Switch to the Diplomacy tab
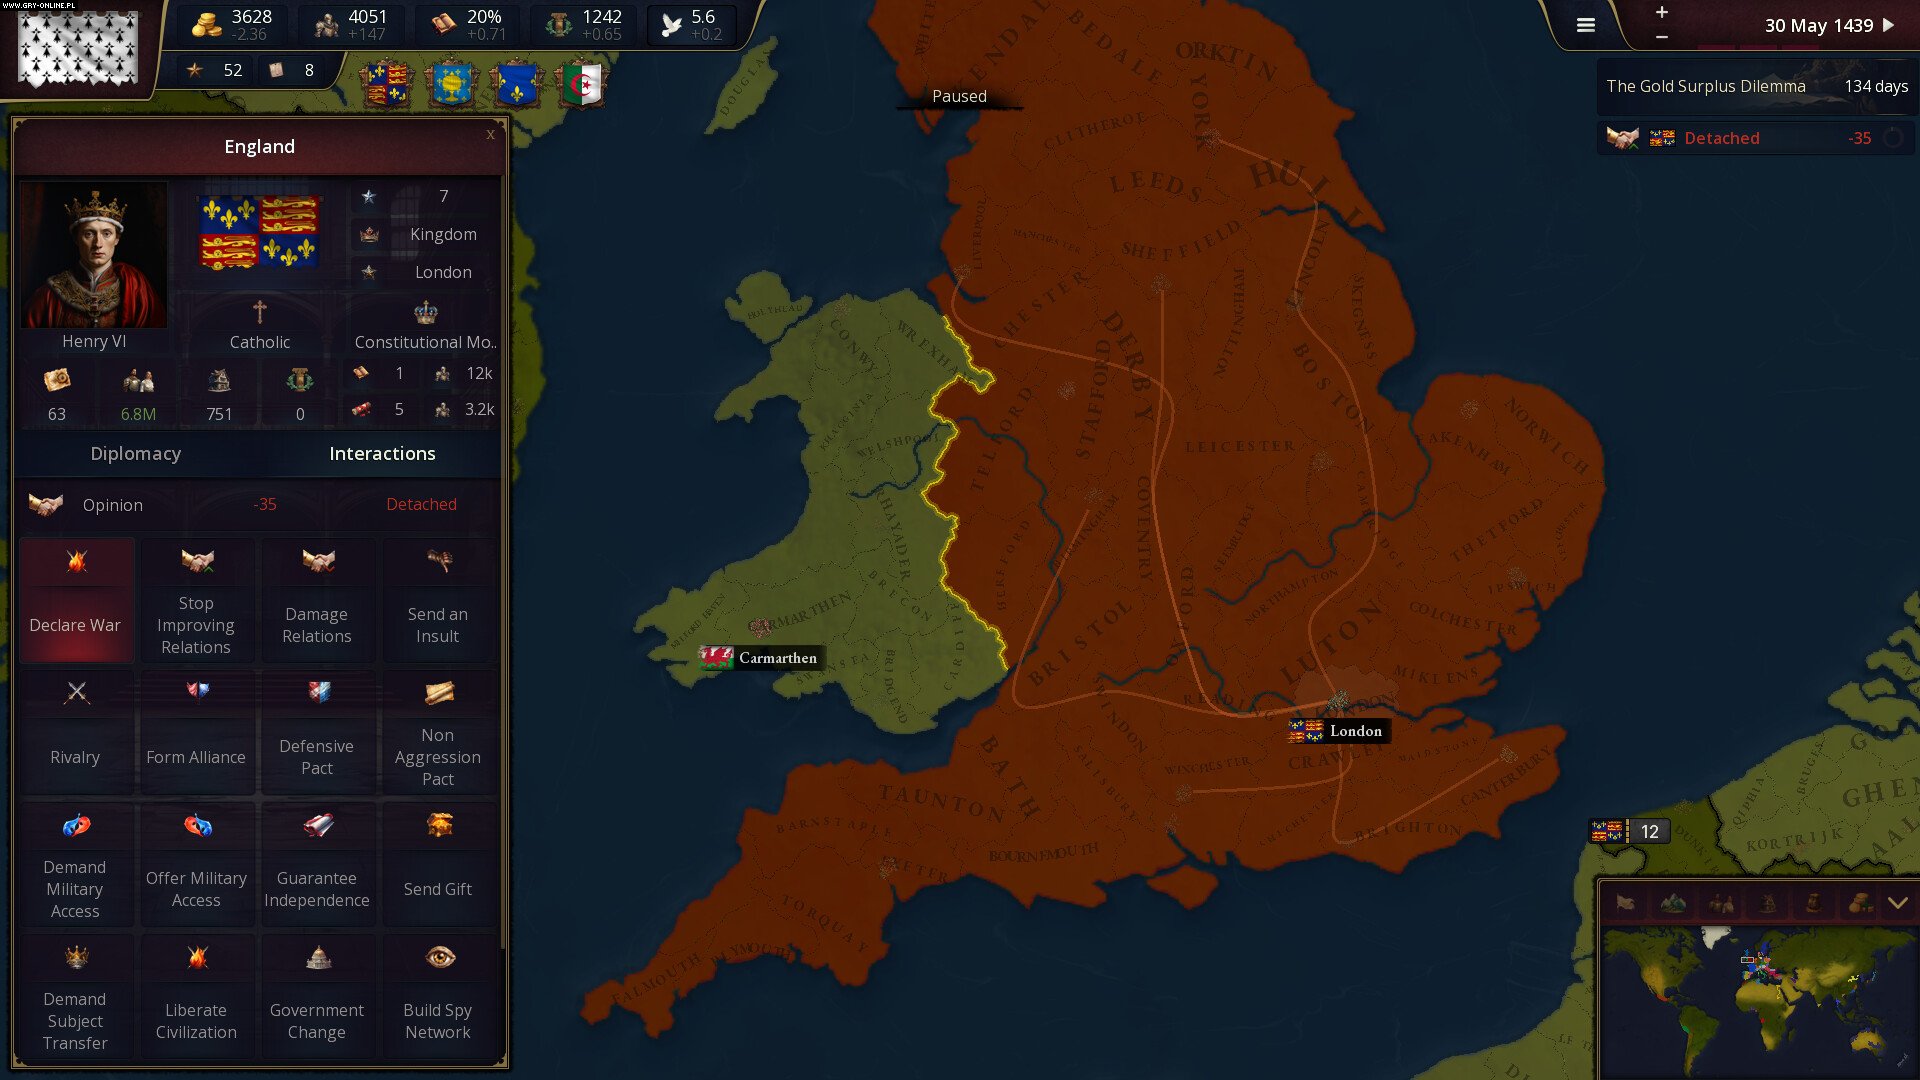 tap(136, 453)
